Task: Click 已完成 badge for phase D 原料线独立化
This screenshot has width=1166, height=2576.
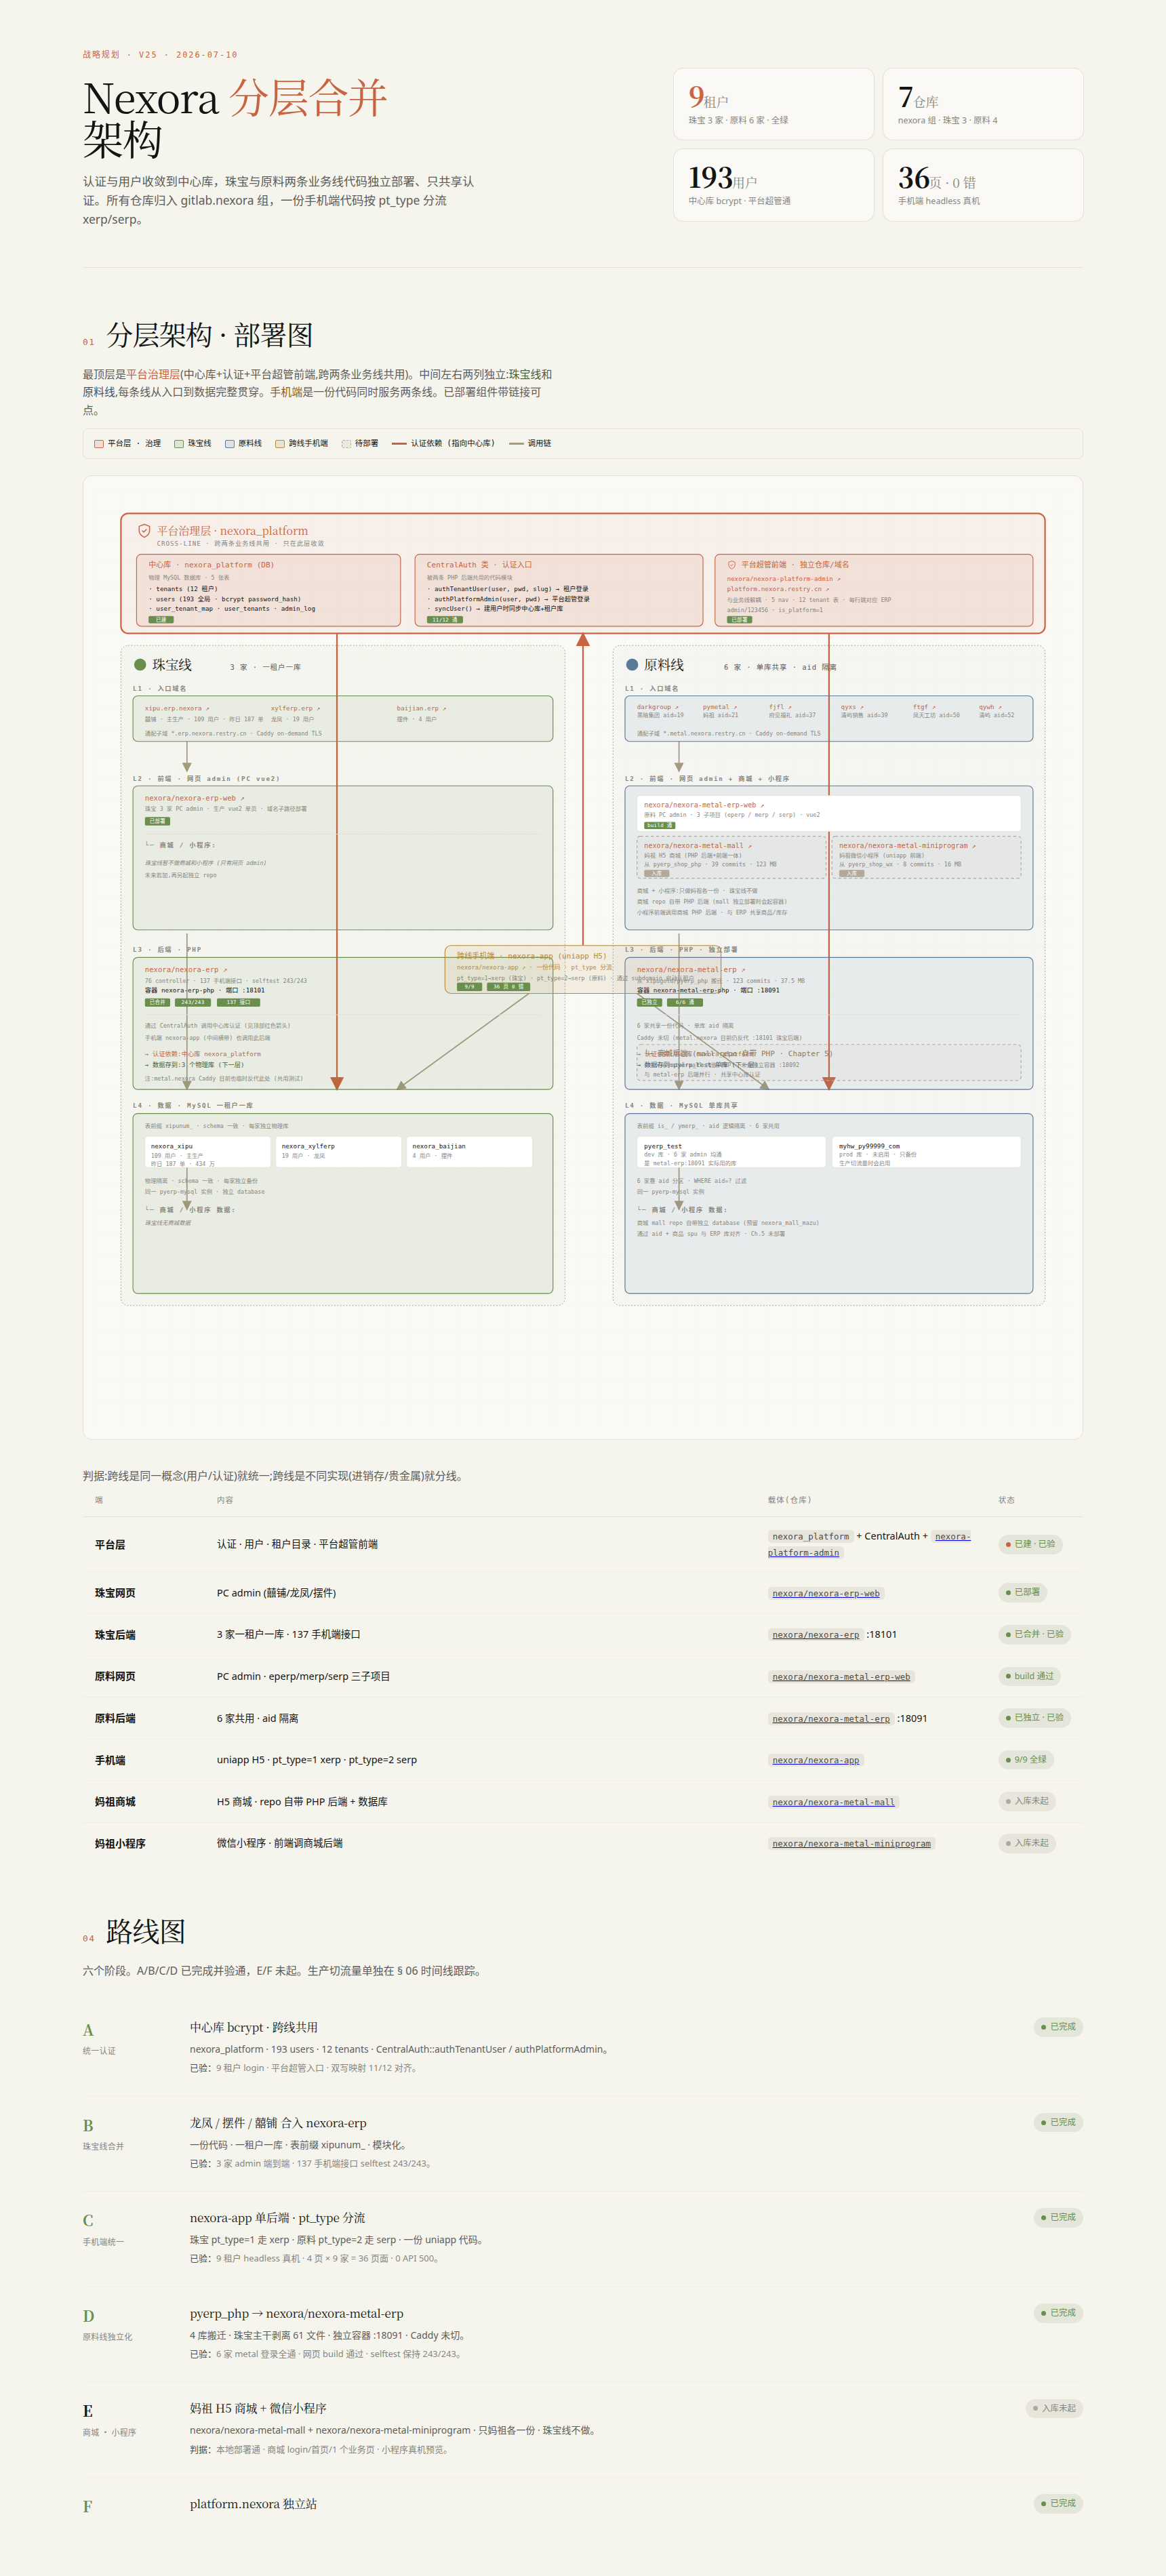Action: 1058,2313
